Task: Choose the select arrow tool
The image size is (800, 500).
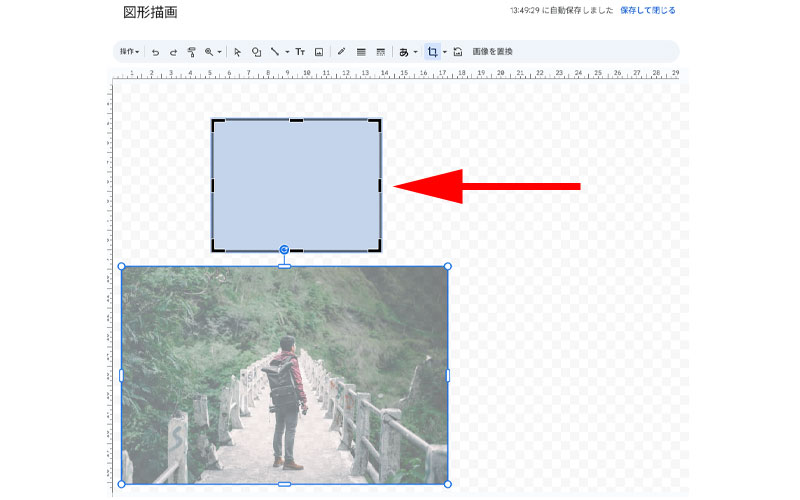Action: coord(237,52)
